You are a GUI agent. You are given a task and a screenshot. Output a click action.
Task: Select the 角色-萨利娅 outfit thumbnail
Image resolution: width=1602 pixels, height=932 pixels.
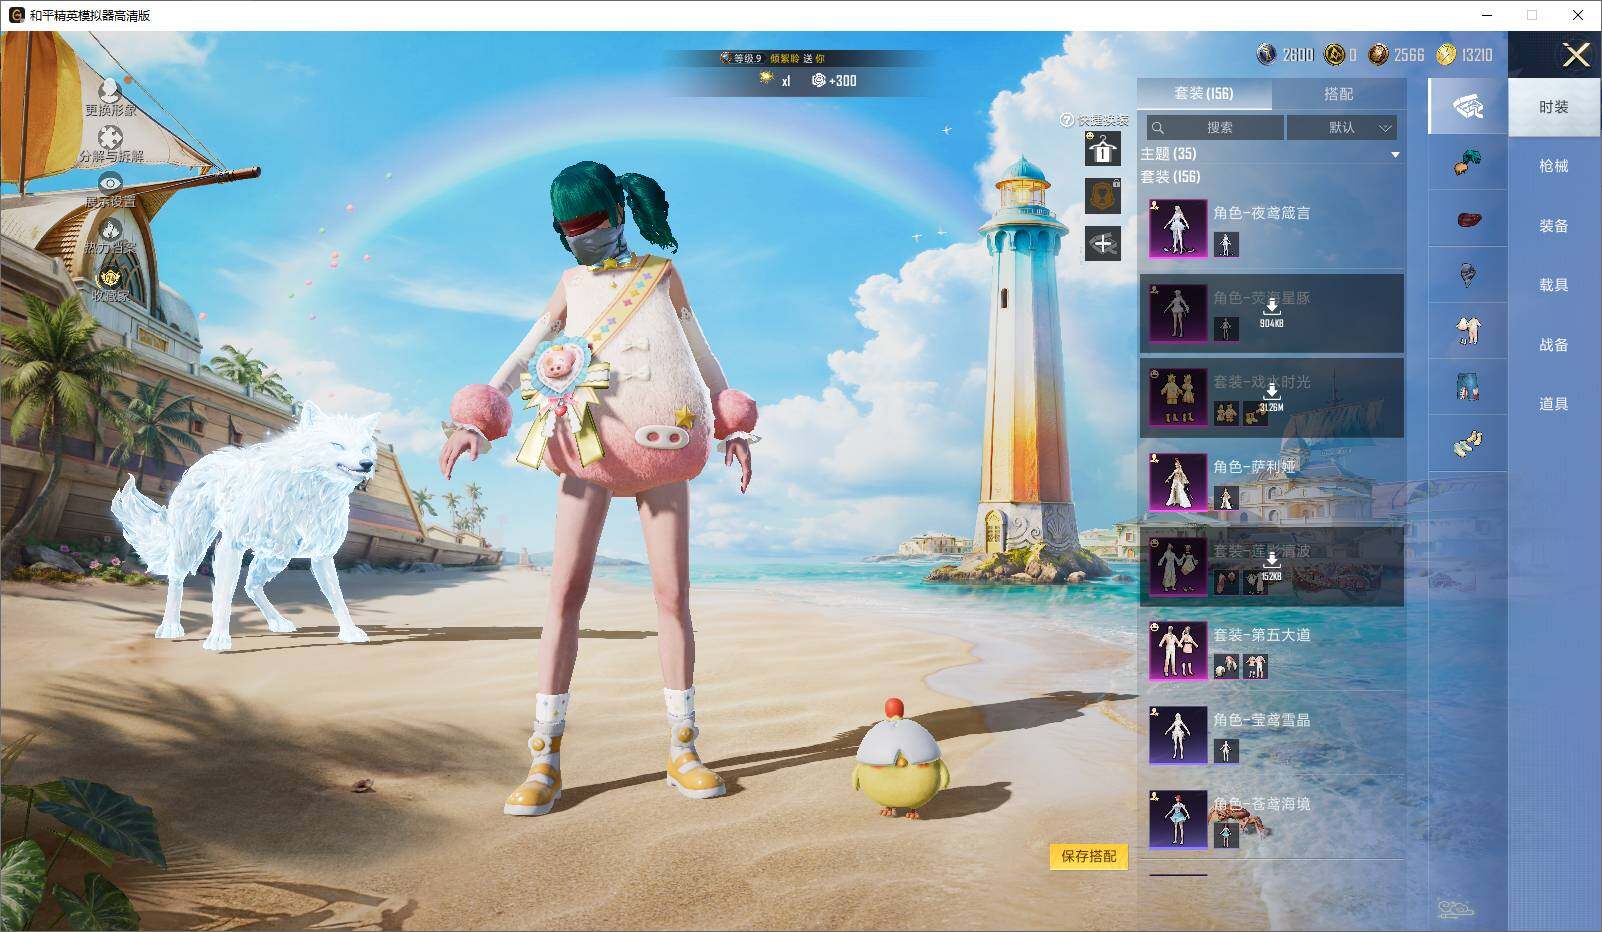(x=1177, y=482)
